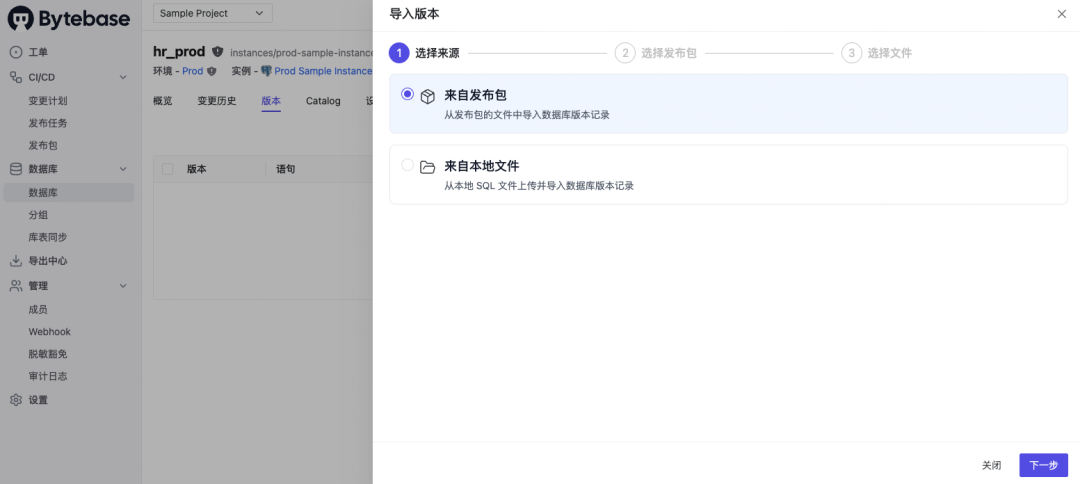Click the 导出中心 download icon
Screen dimensions: 1080x484
16,261
